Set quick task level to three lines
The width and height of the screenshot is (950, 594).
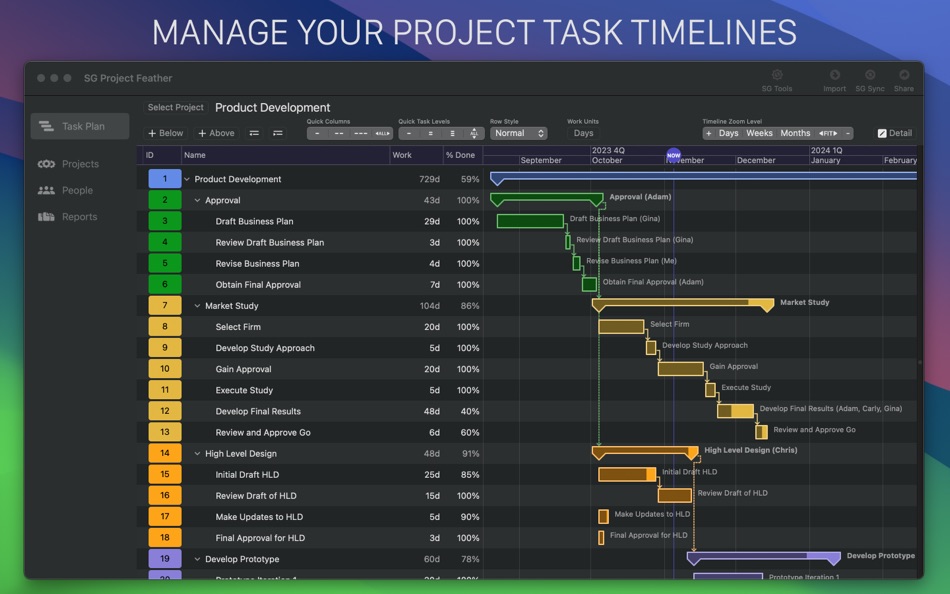point(453,133)
